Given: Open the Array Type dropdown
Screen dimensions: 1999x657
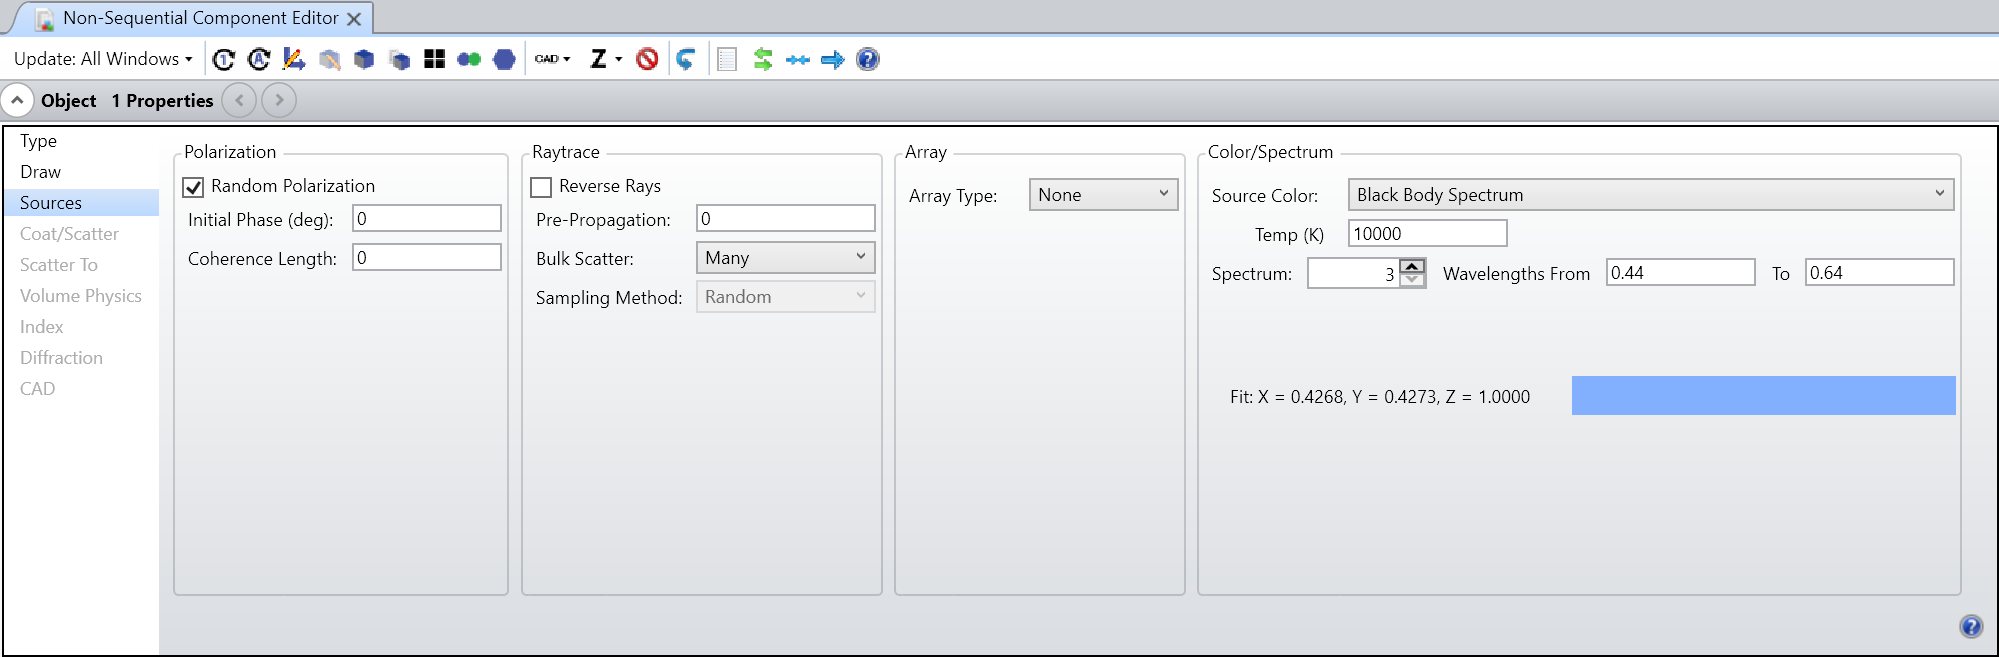Looking at the screenshot, I should [1104, 195].
